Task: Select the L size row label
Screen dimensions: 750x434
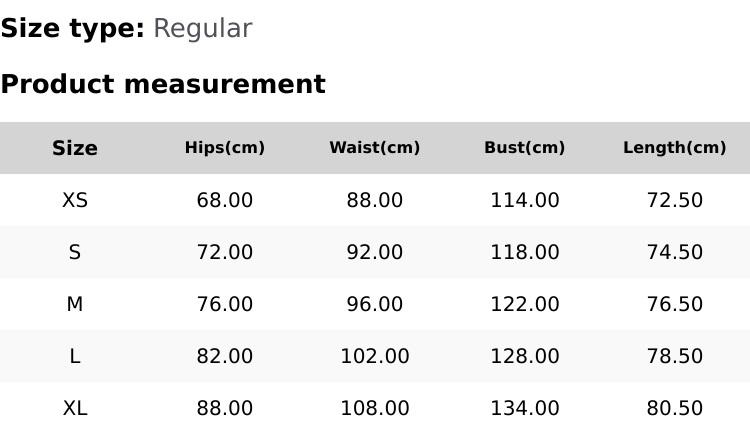Action: [75, 356]
